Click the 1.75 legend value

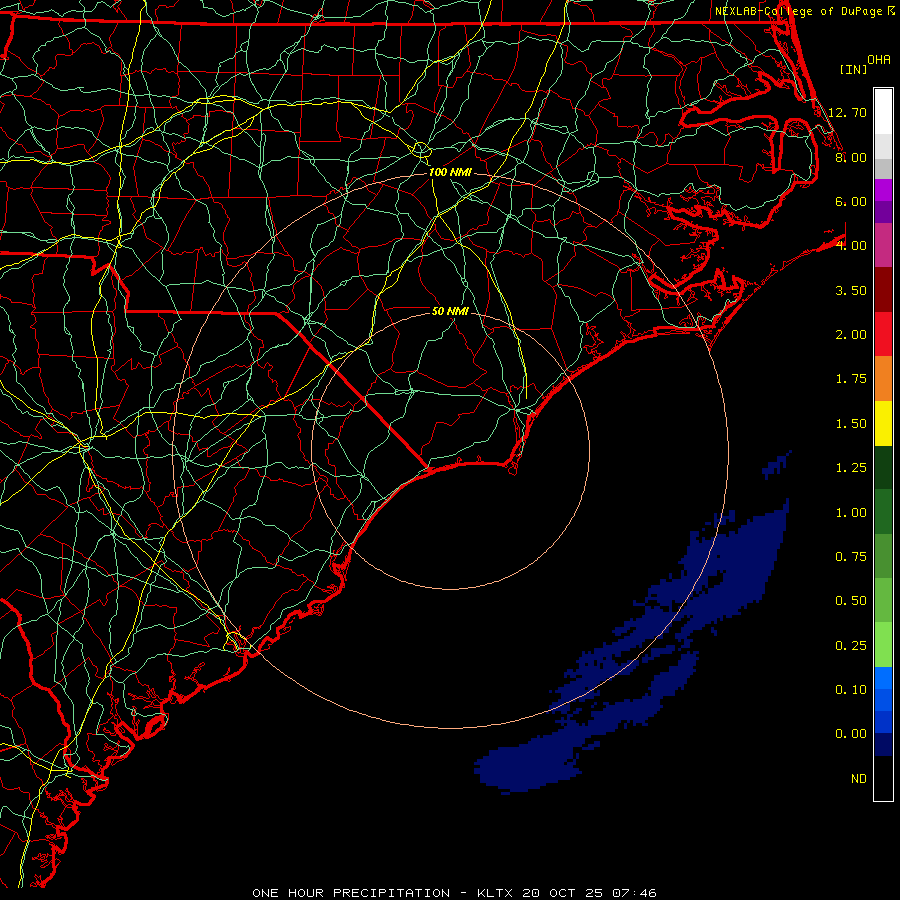click(851, 379)
